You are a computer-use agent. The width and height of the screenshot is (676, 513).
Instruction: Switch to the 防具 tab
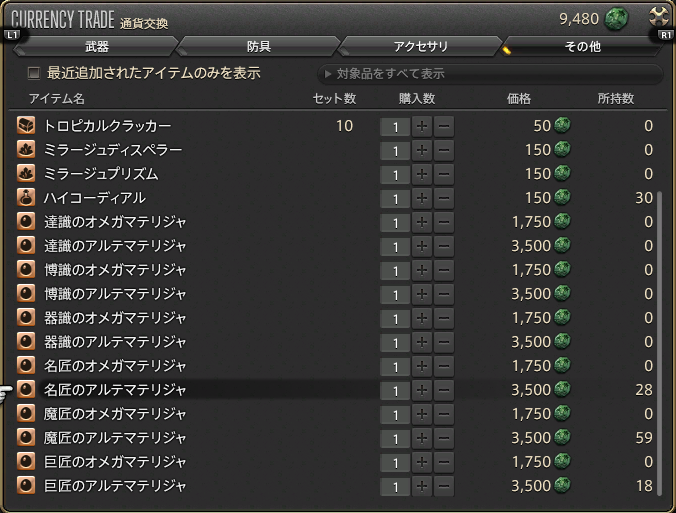[258, 47]
